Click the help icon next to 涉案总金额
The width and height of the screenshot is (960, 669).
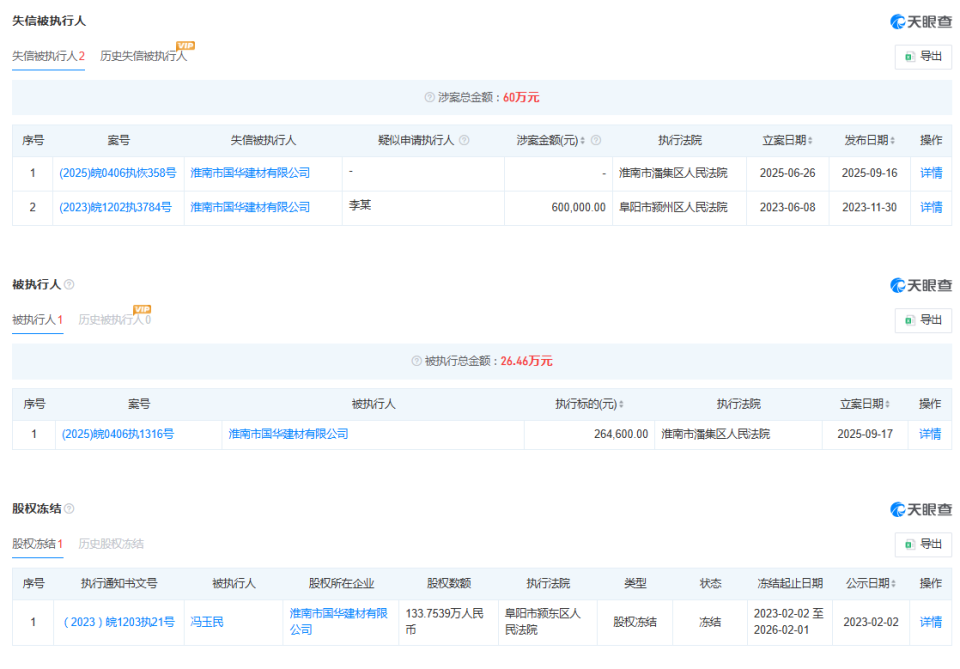coord(429,97)
